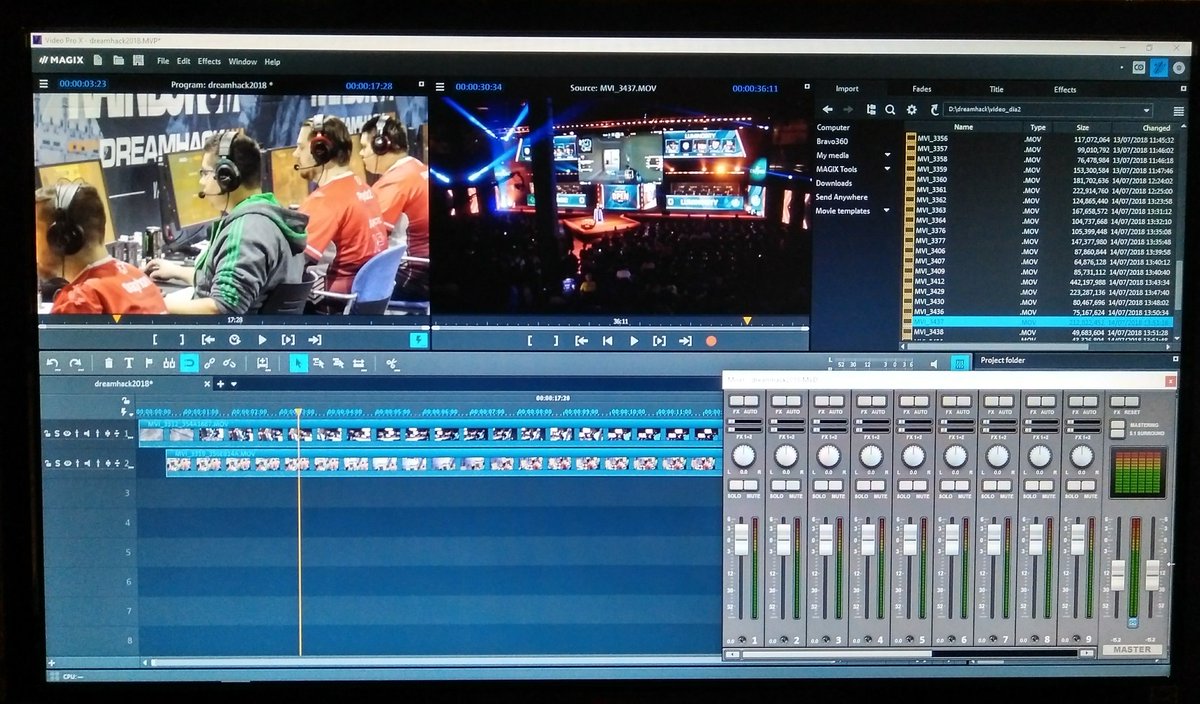This screenshot has height=704, width=1200.
Task: Redo the last undone edit
Action: tap(76, 364)
